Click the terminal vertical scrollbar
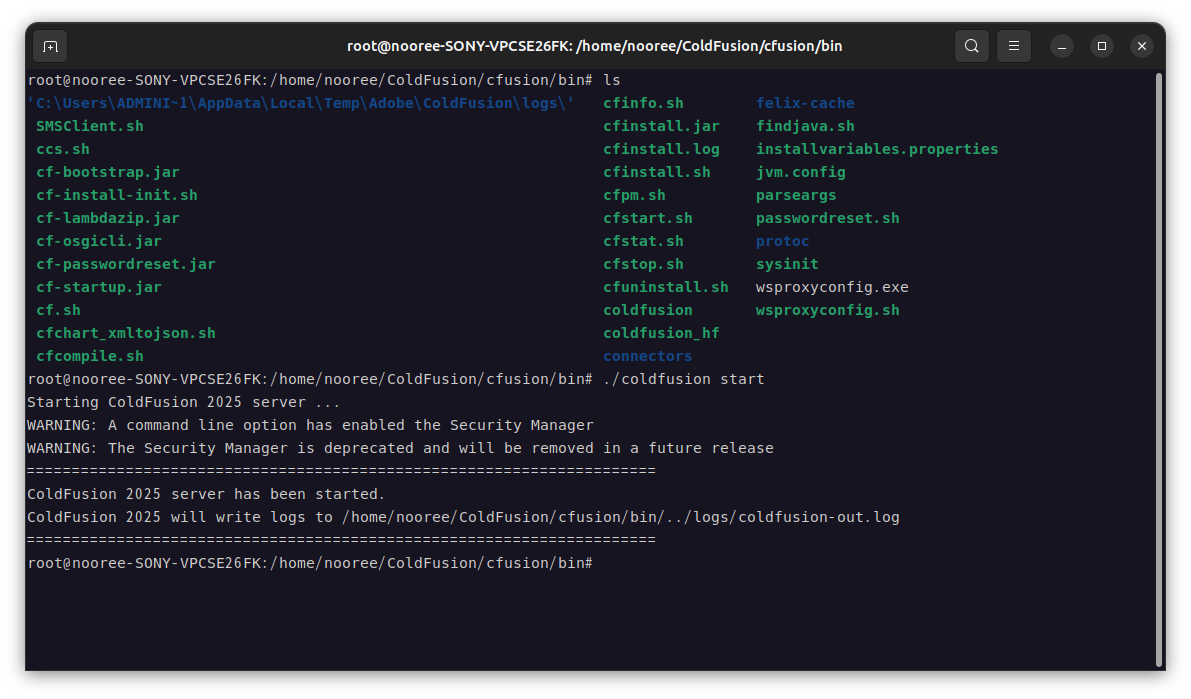Viewport: 1191px width, 699px height. click(x=1159, y=370)
